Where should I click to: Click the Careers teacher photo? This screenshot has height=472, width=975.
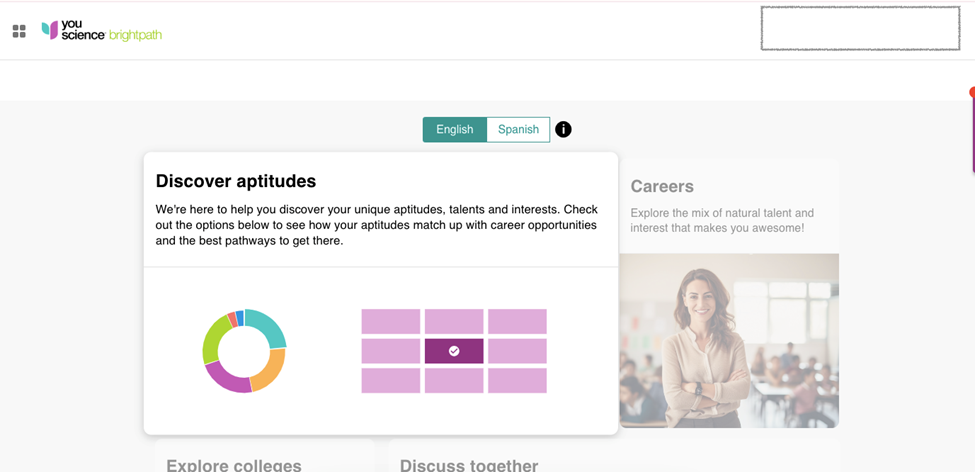tap(729, 340)
